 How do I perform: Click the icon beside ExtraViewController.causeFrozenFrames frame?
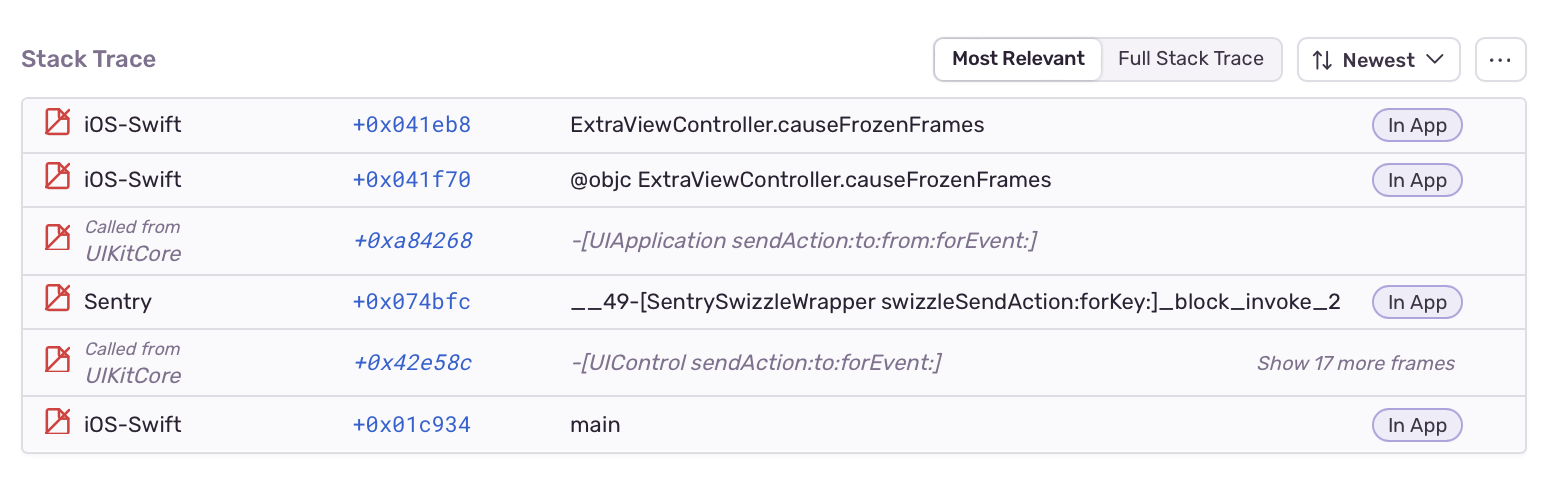pos(58,125)
